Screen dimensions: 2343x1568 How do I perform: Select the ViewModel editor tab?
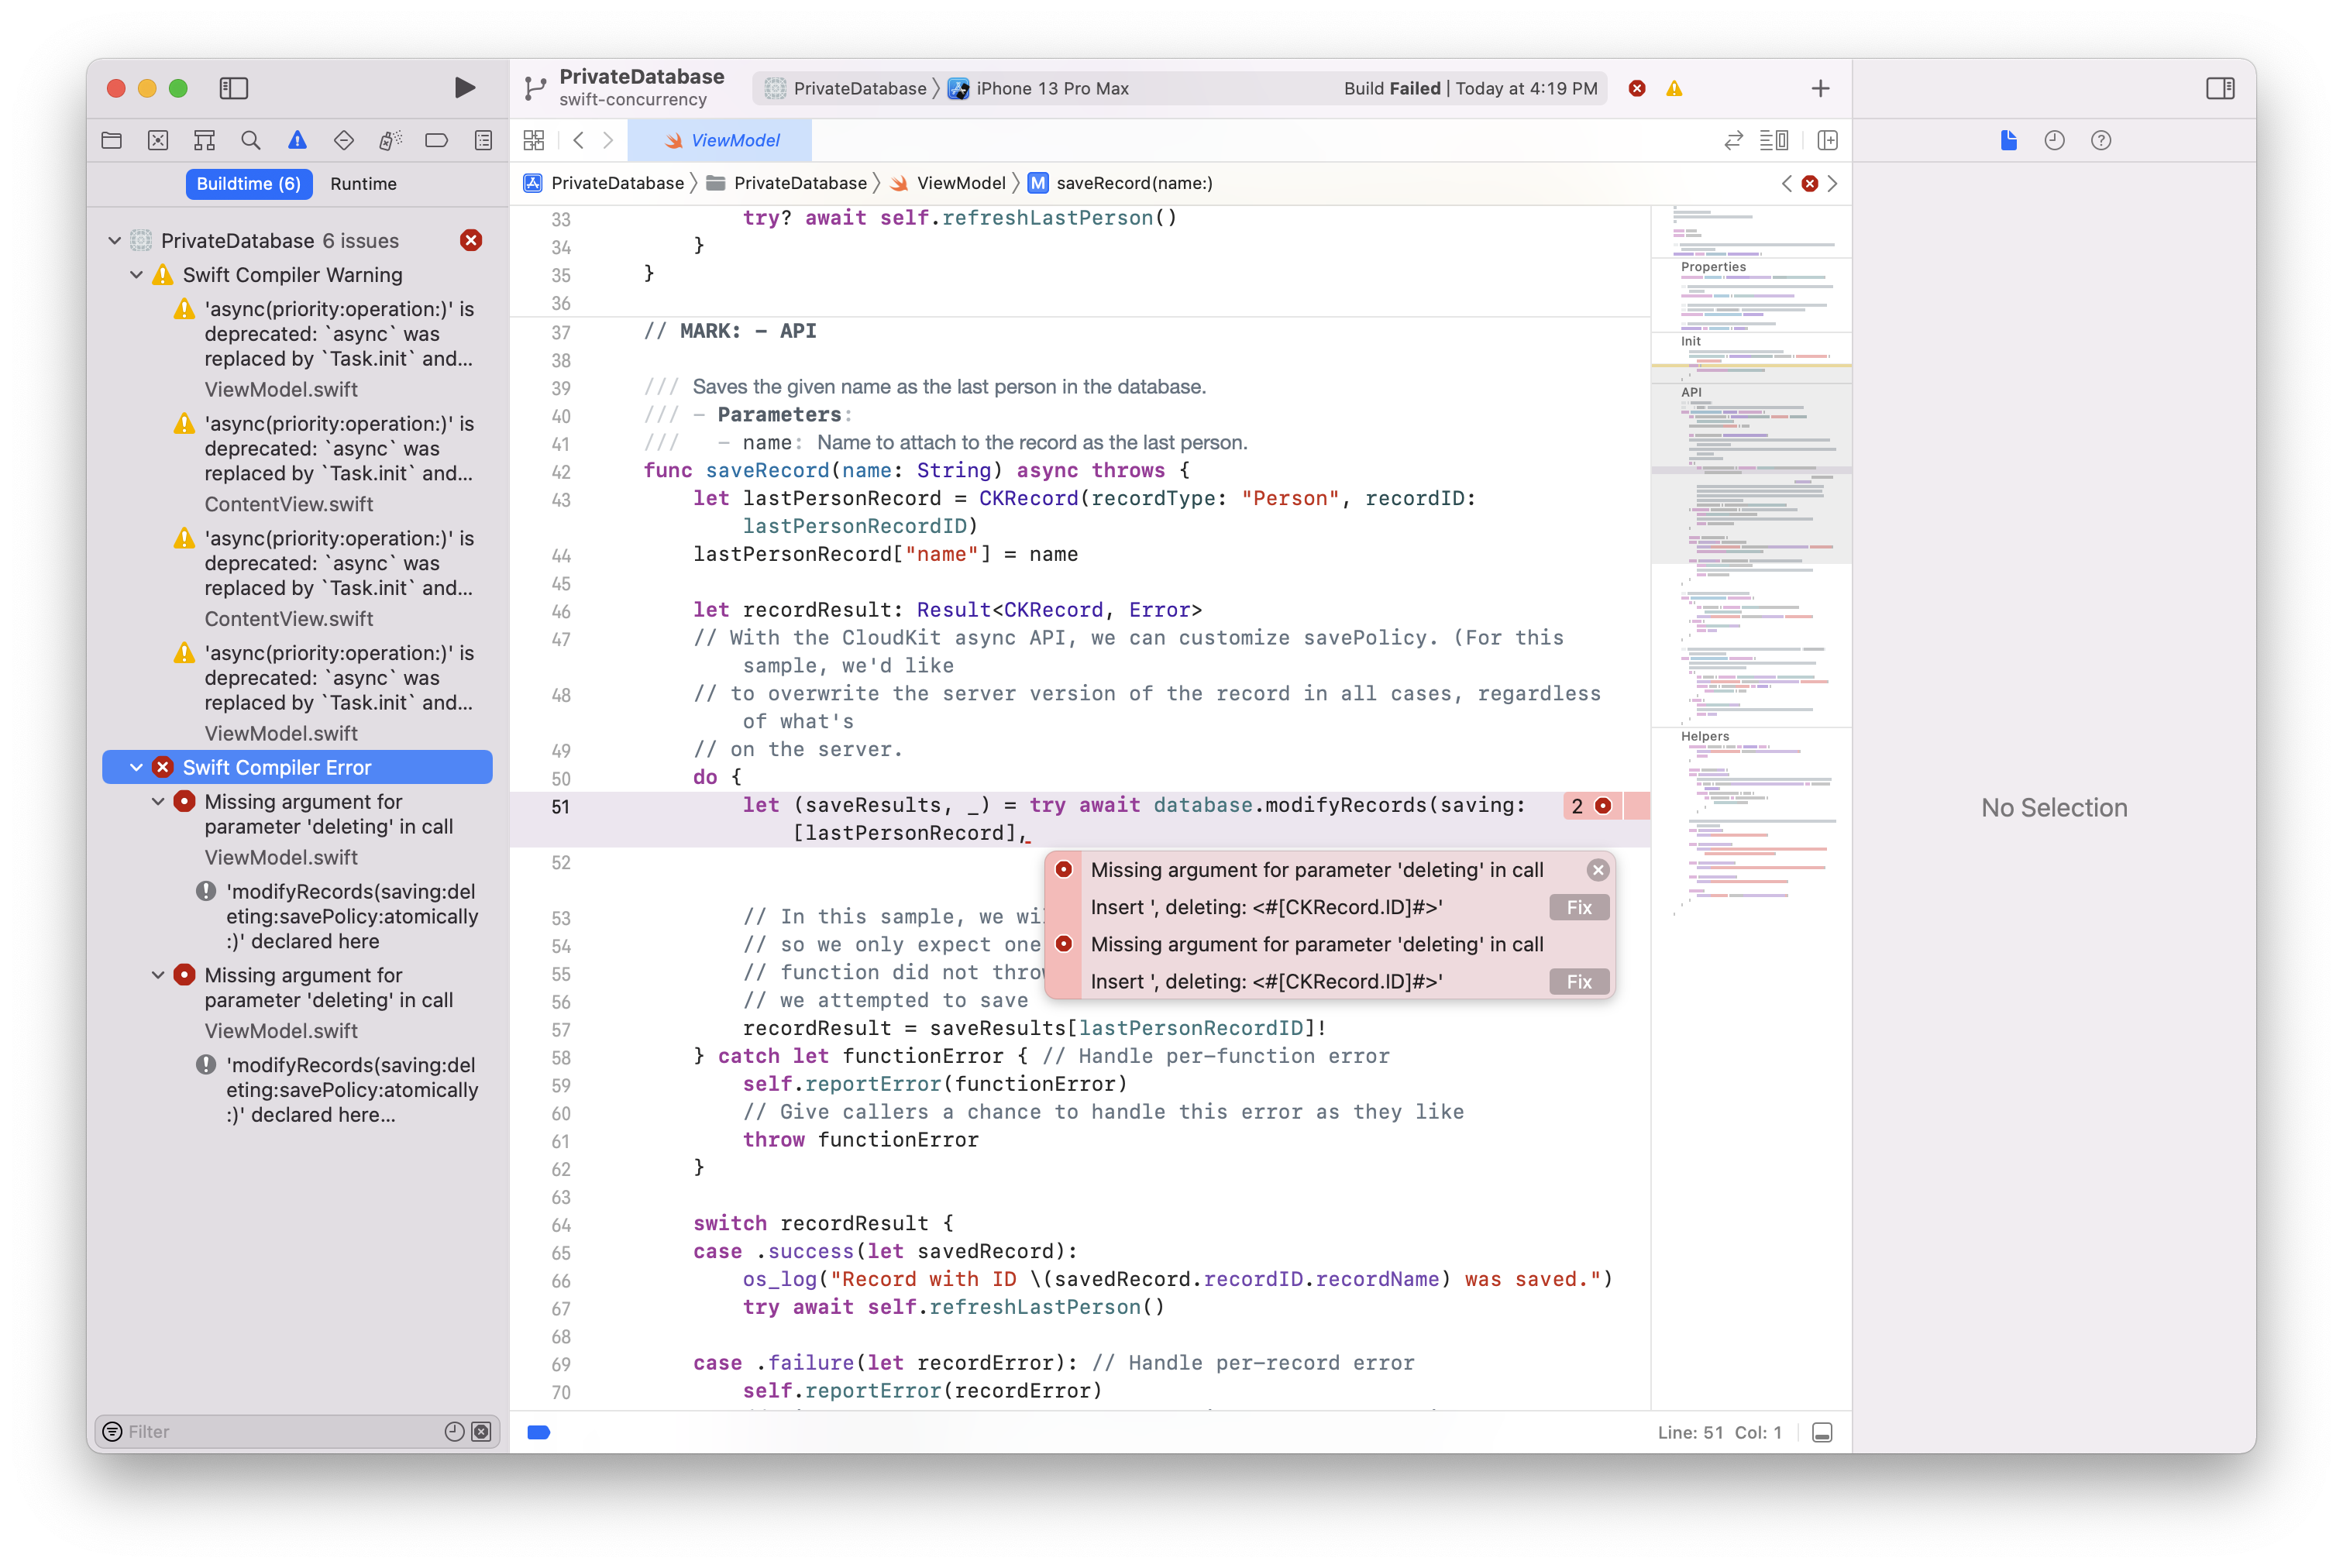pos(722,140)
